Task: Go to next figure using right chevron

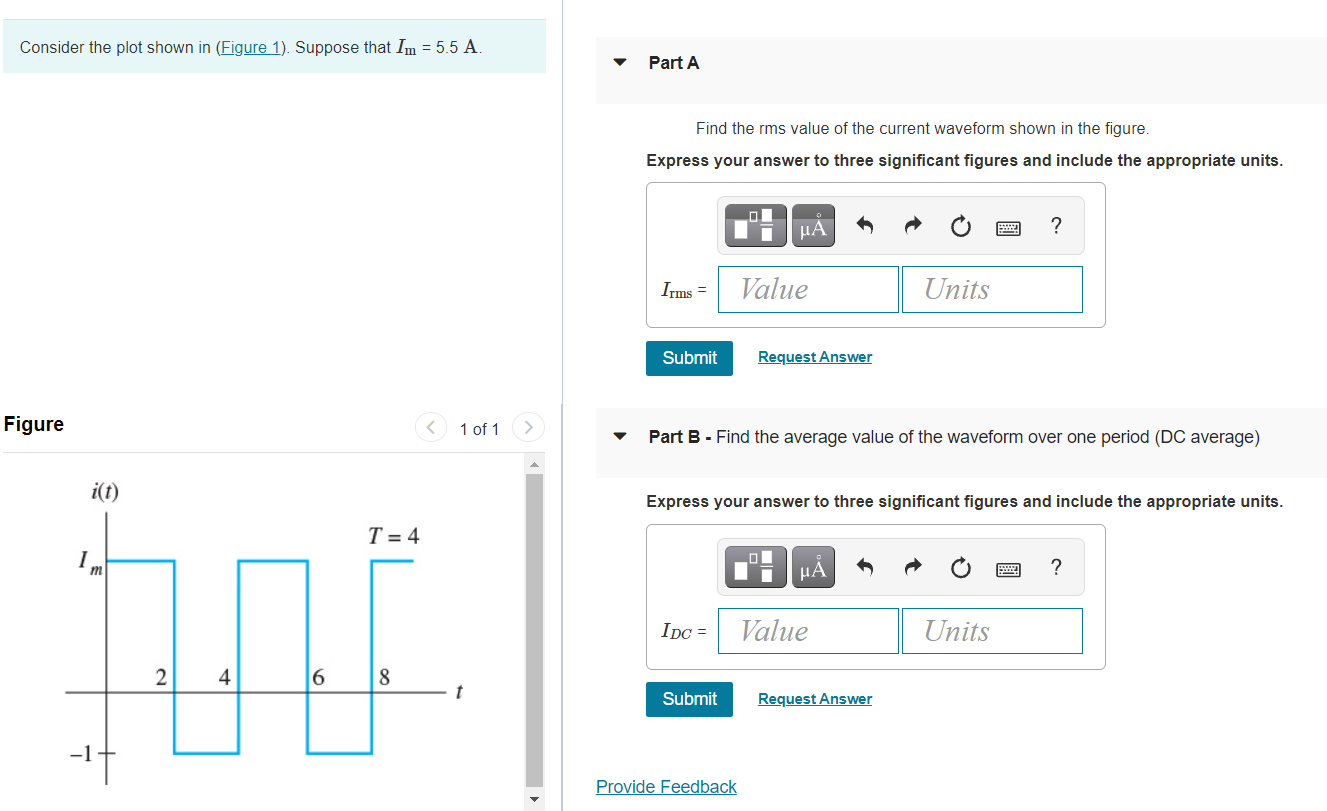Action: coord(528,427)
